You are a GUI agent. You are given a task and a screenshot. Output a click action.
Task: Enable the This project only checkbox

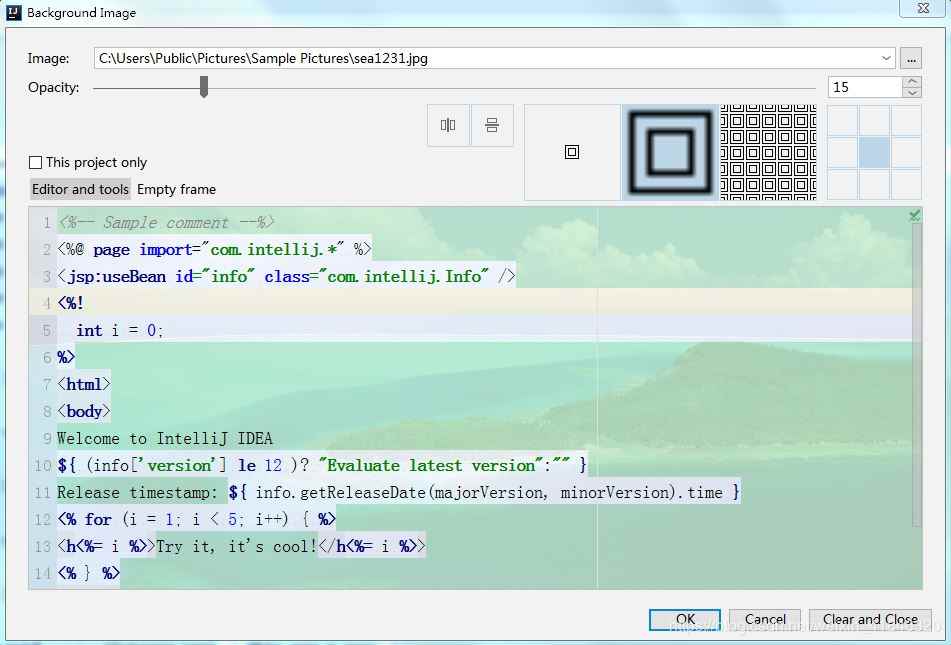point(35,162)
